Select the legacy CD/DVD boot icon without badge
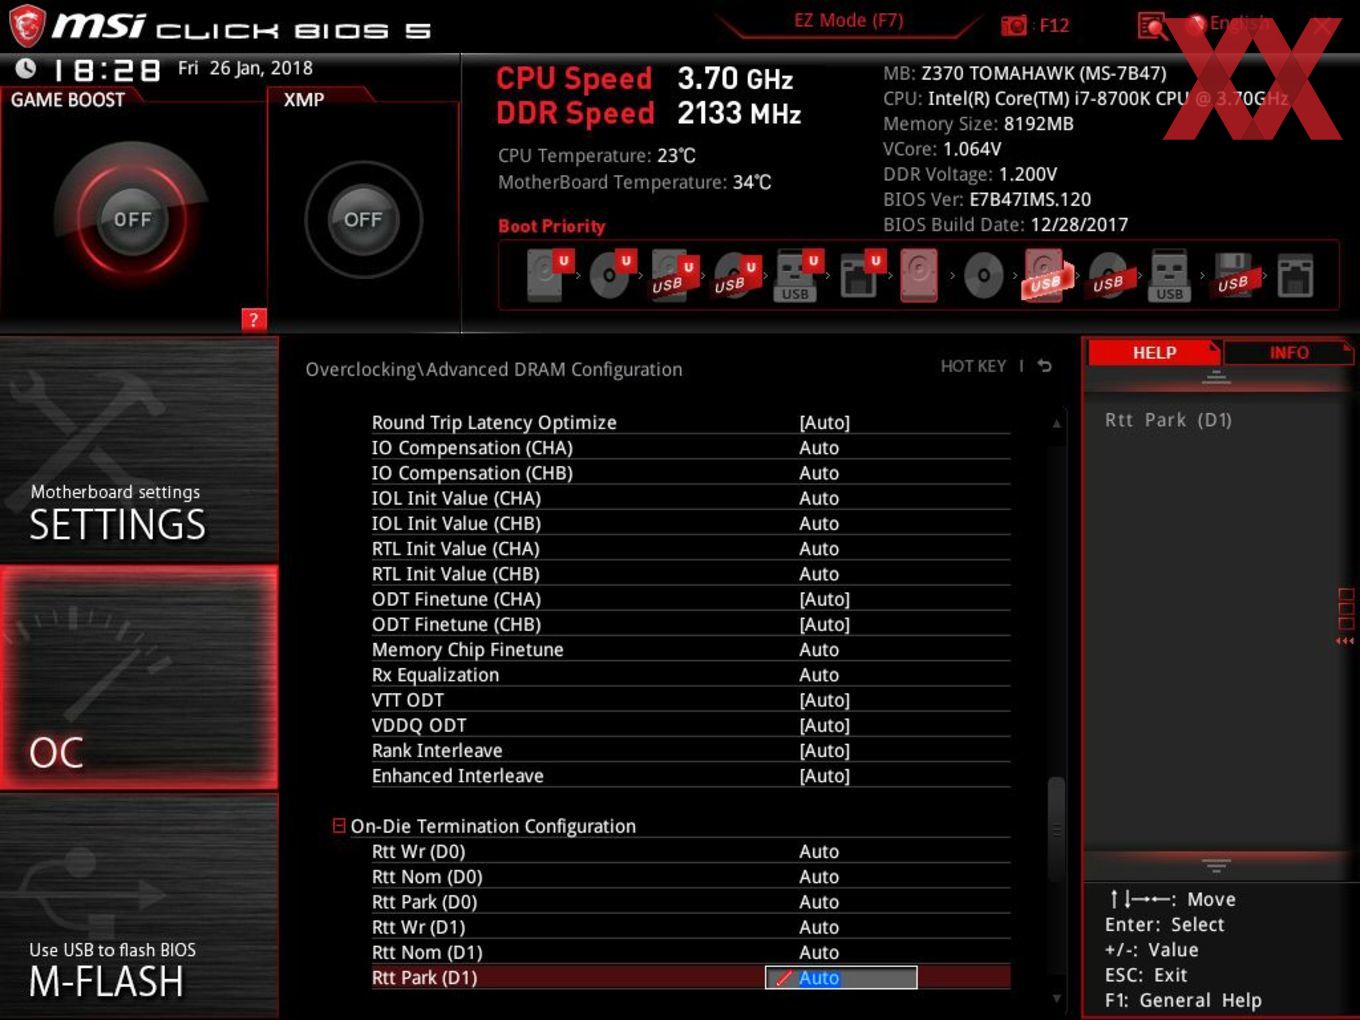The height and width of the screenshot is (1020, 1360). pos(983,275)
